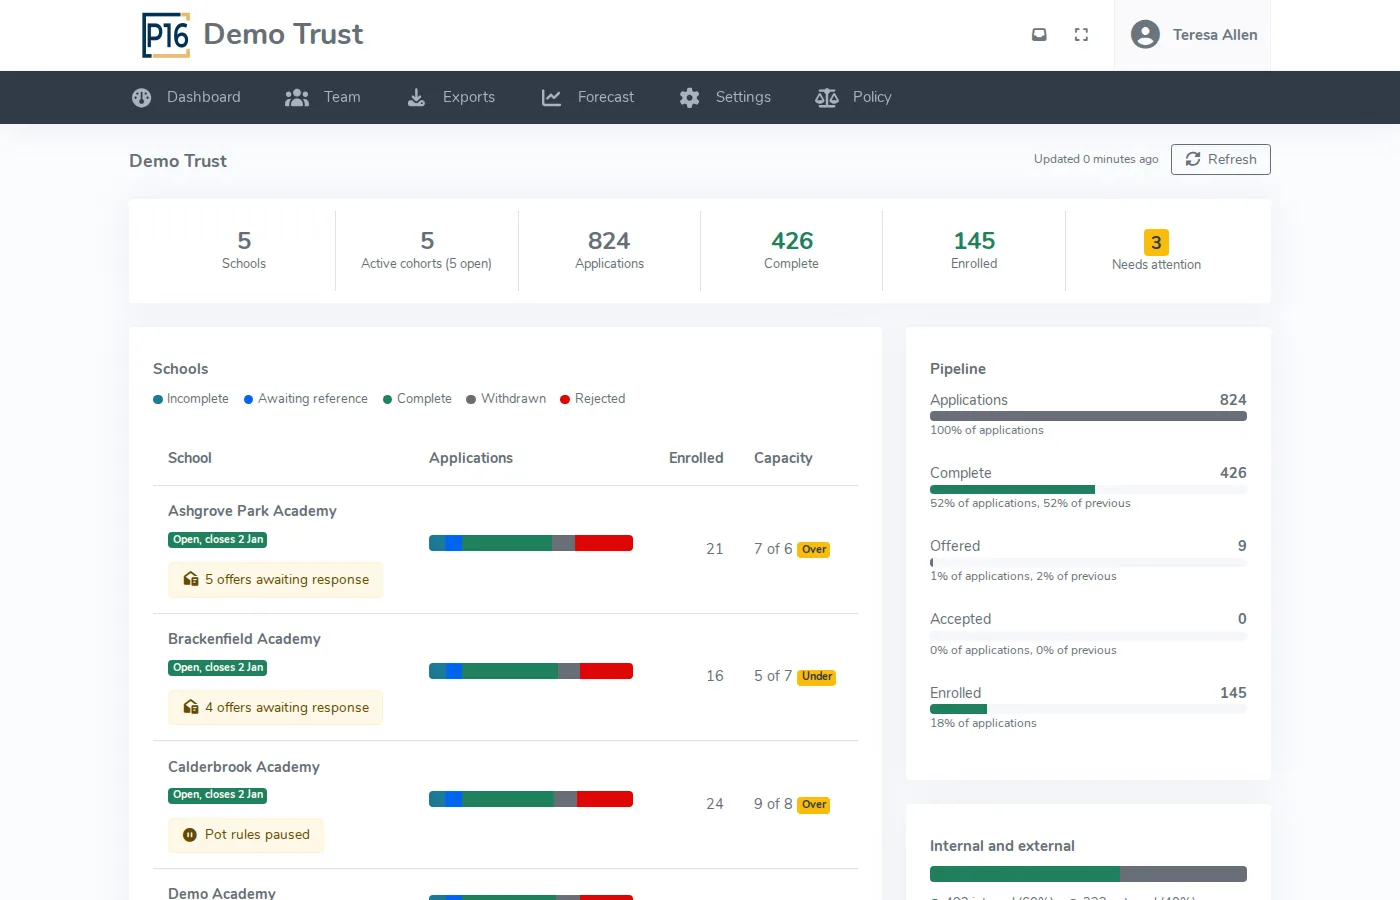This screenshot has width=1400, height=900.
Task: Click 5 offers awaiting response notice
Action: click(275, 579)
